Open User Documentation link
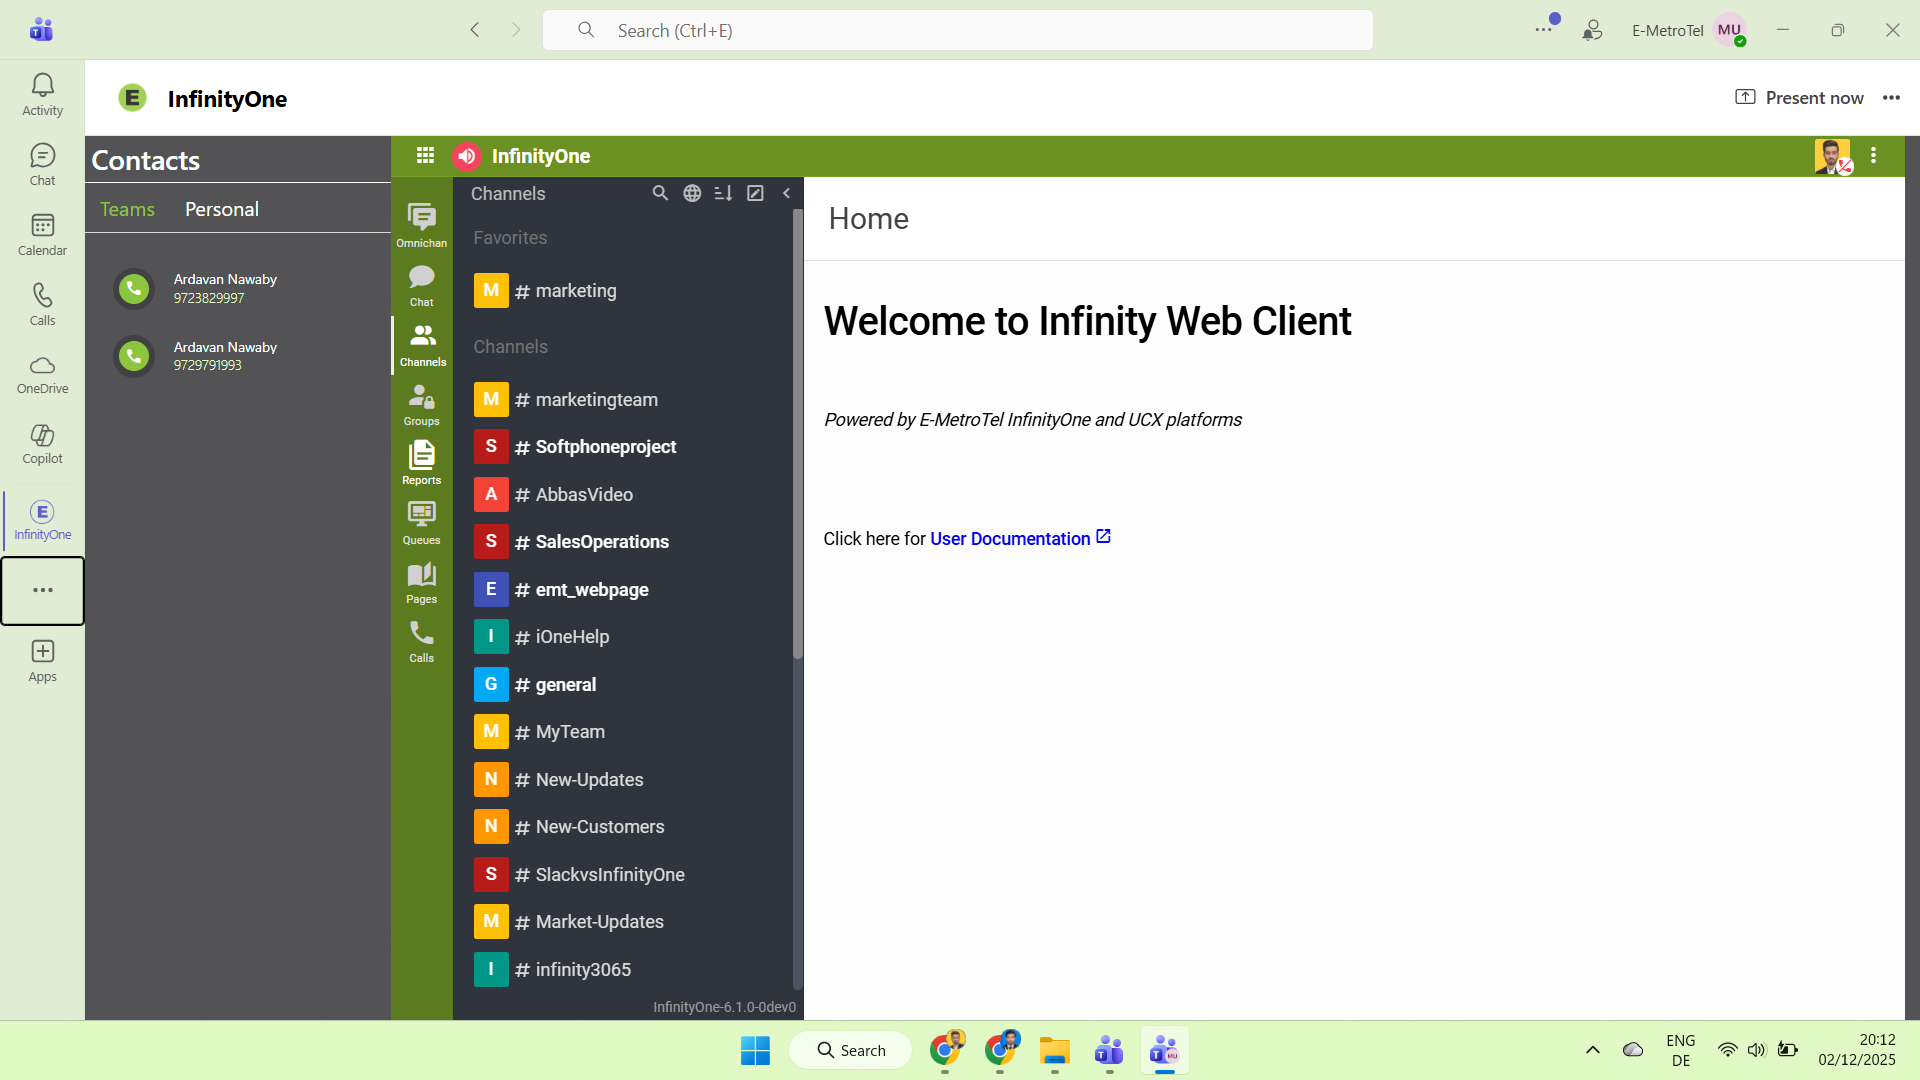Screen dimensions: 1920x1080 point(1020,539)
